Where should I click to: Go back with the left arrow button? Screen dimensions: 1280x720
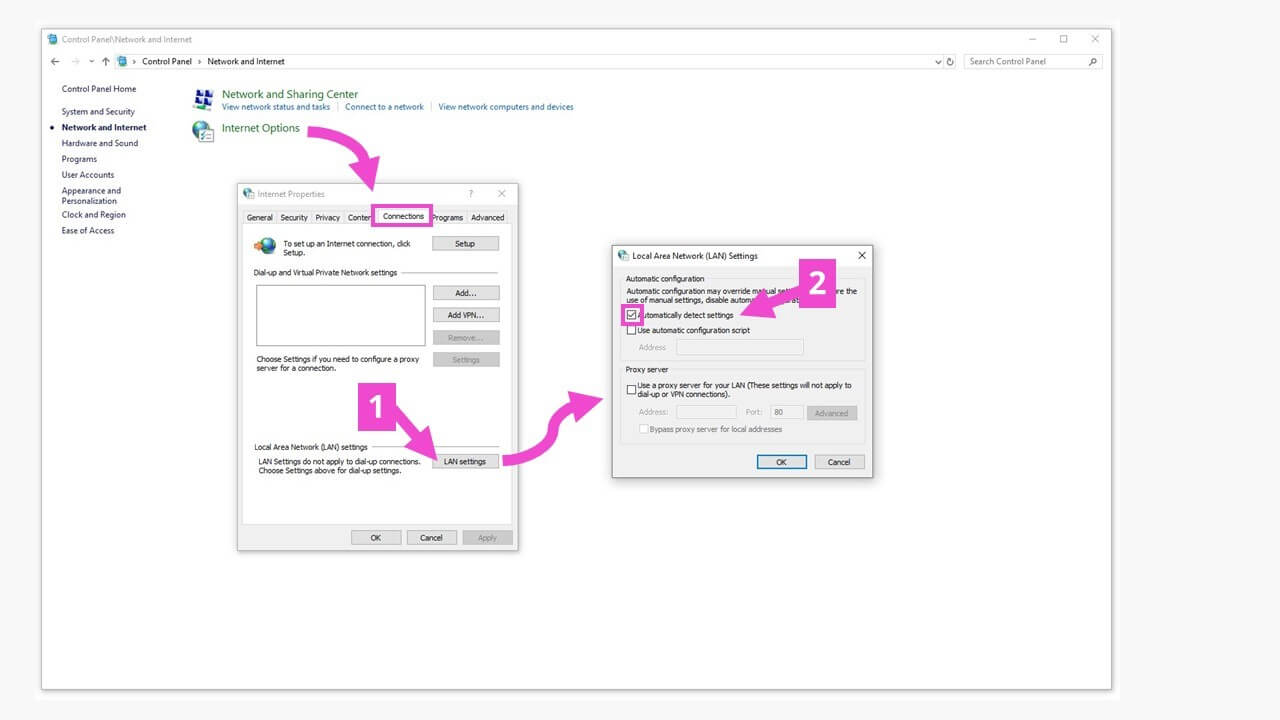55,61
